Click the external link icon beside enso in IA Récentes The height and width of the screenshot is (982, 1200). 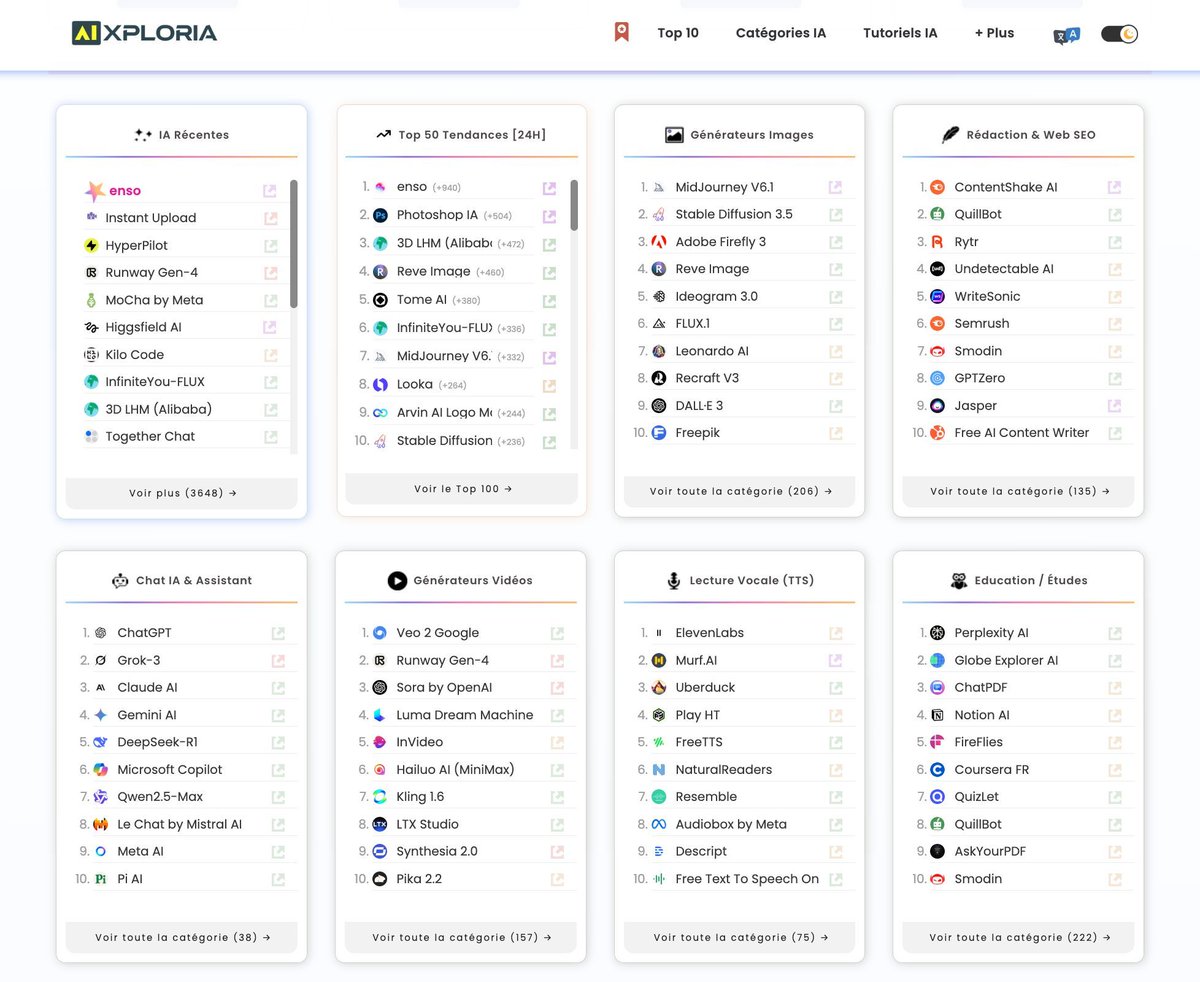click(270, 190)
